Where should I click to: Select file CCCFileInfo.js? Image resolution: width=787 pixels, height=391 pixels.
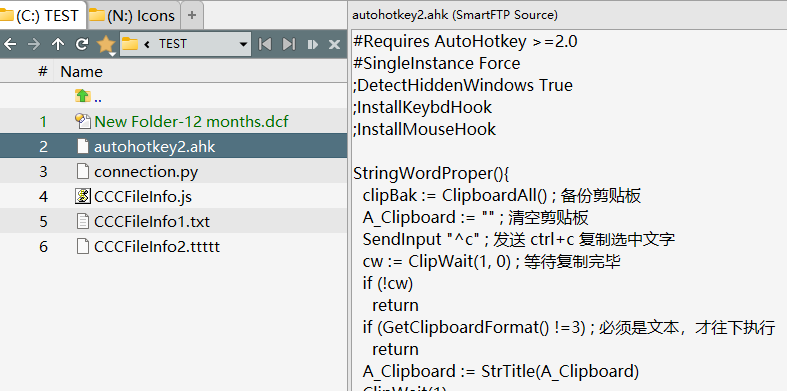[143, 197]
